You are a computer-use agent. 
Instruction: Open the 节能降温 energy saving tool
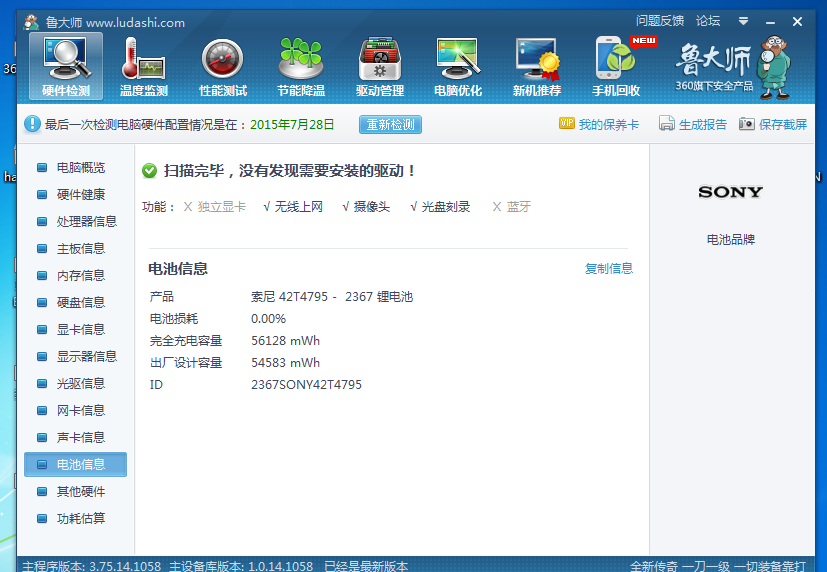click(x=301, y=66)
